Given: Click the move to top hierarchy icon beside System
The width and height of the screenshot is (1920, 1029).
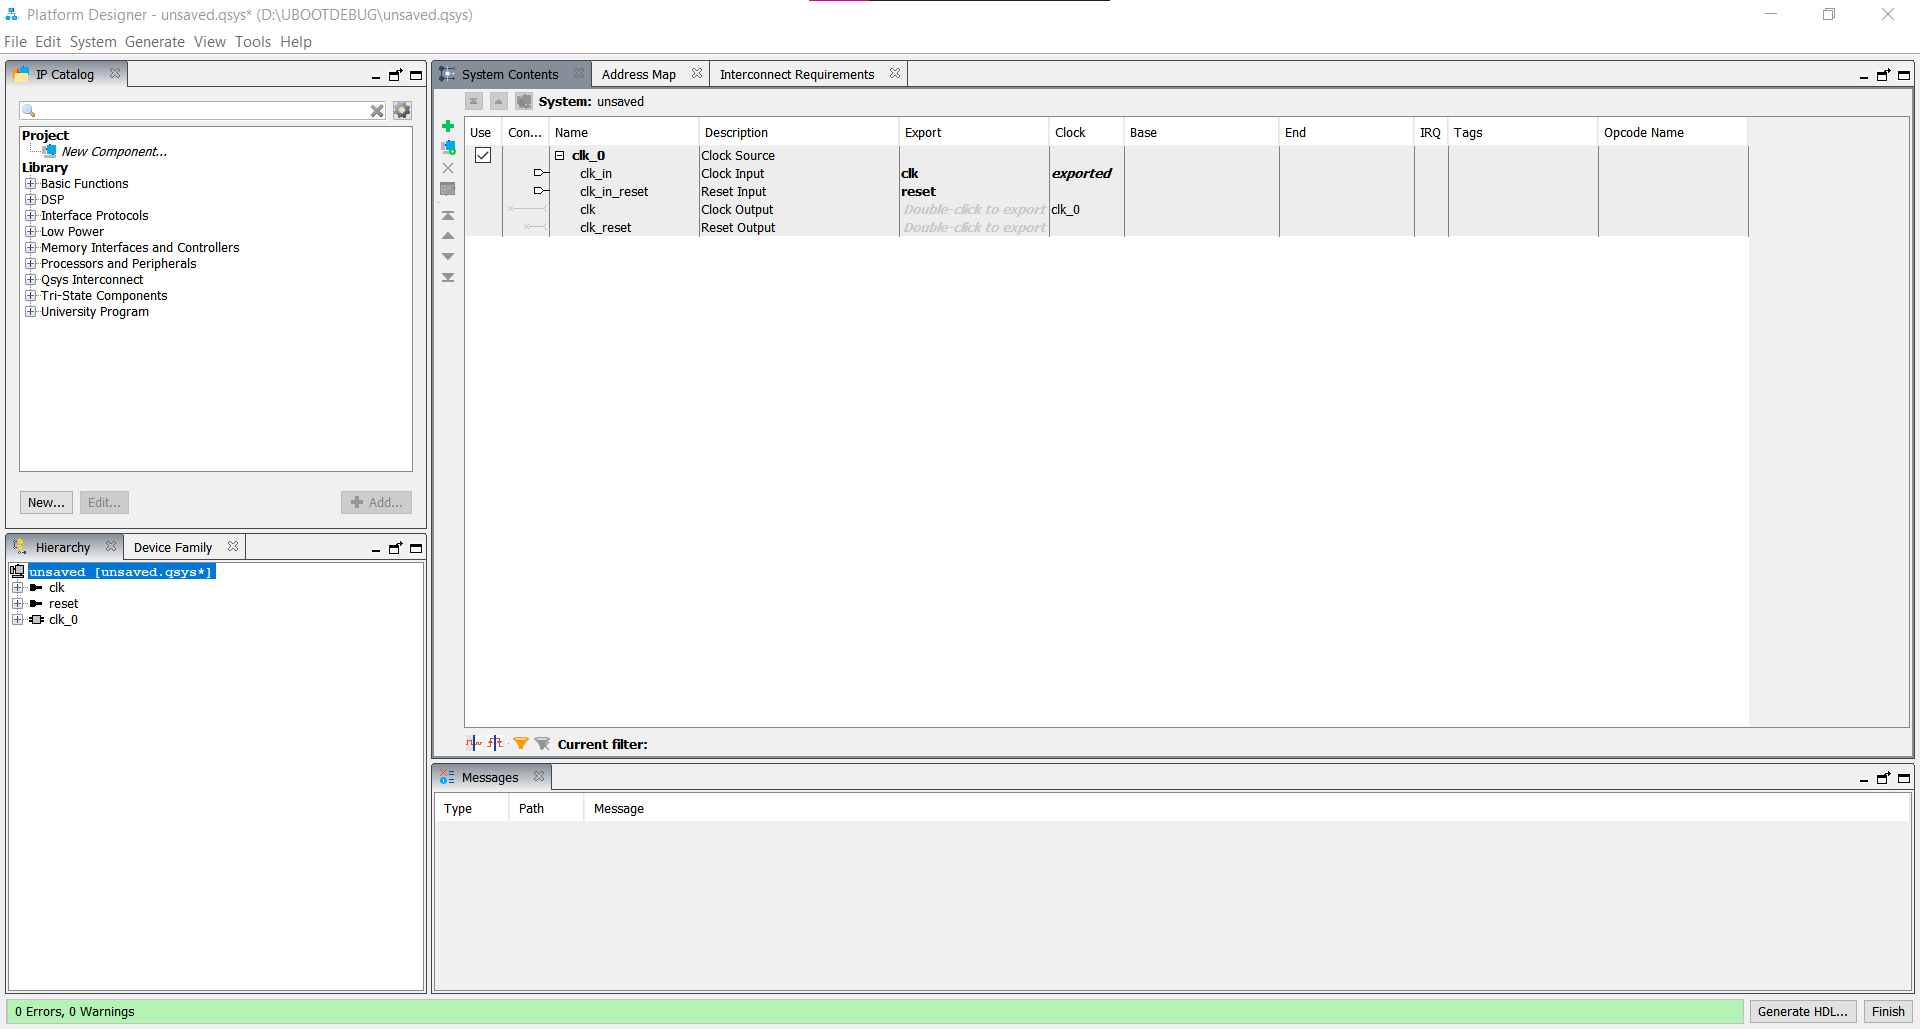Looking at the screenshot, I should pos(474,101).
